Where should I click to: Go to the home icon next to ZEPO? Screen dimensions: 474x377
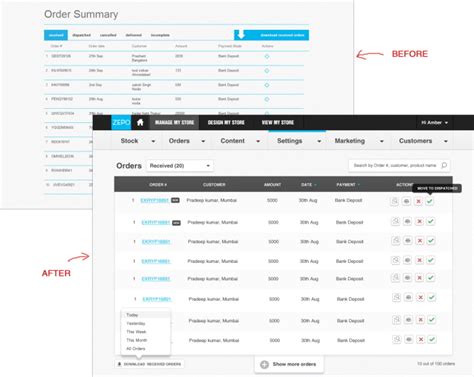click(140, 122)
